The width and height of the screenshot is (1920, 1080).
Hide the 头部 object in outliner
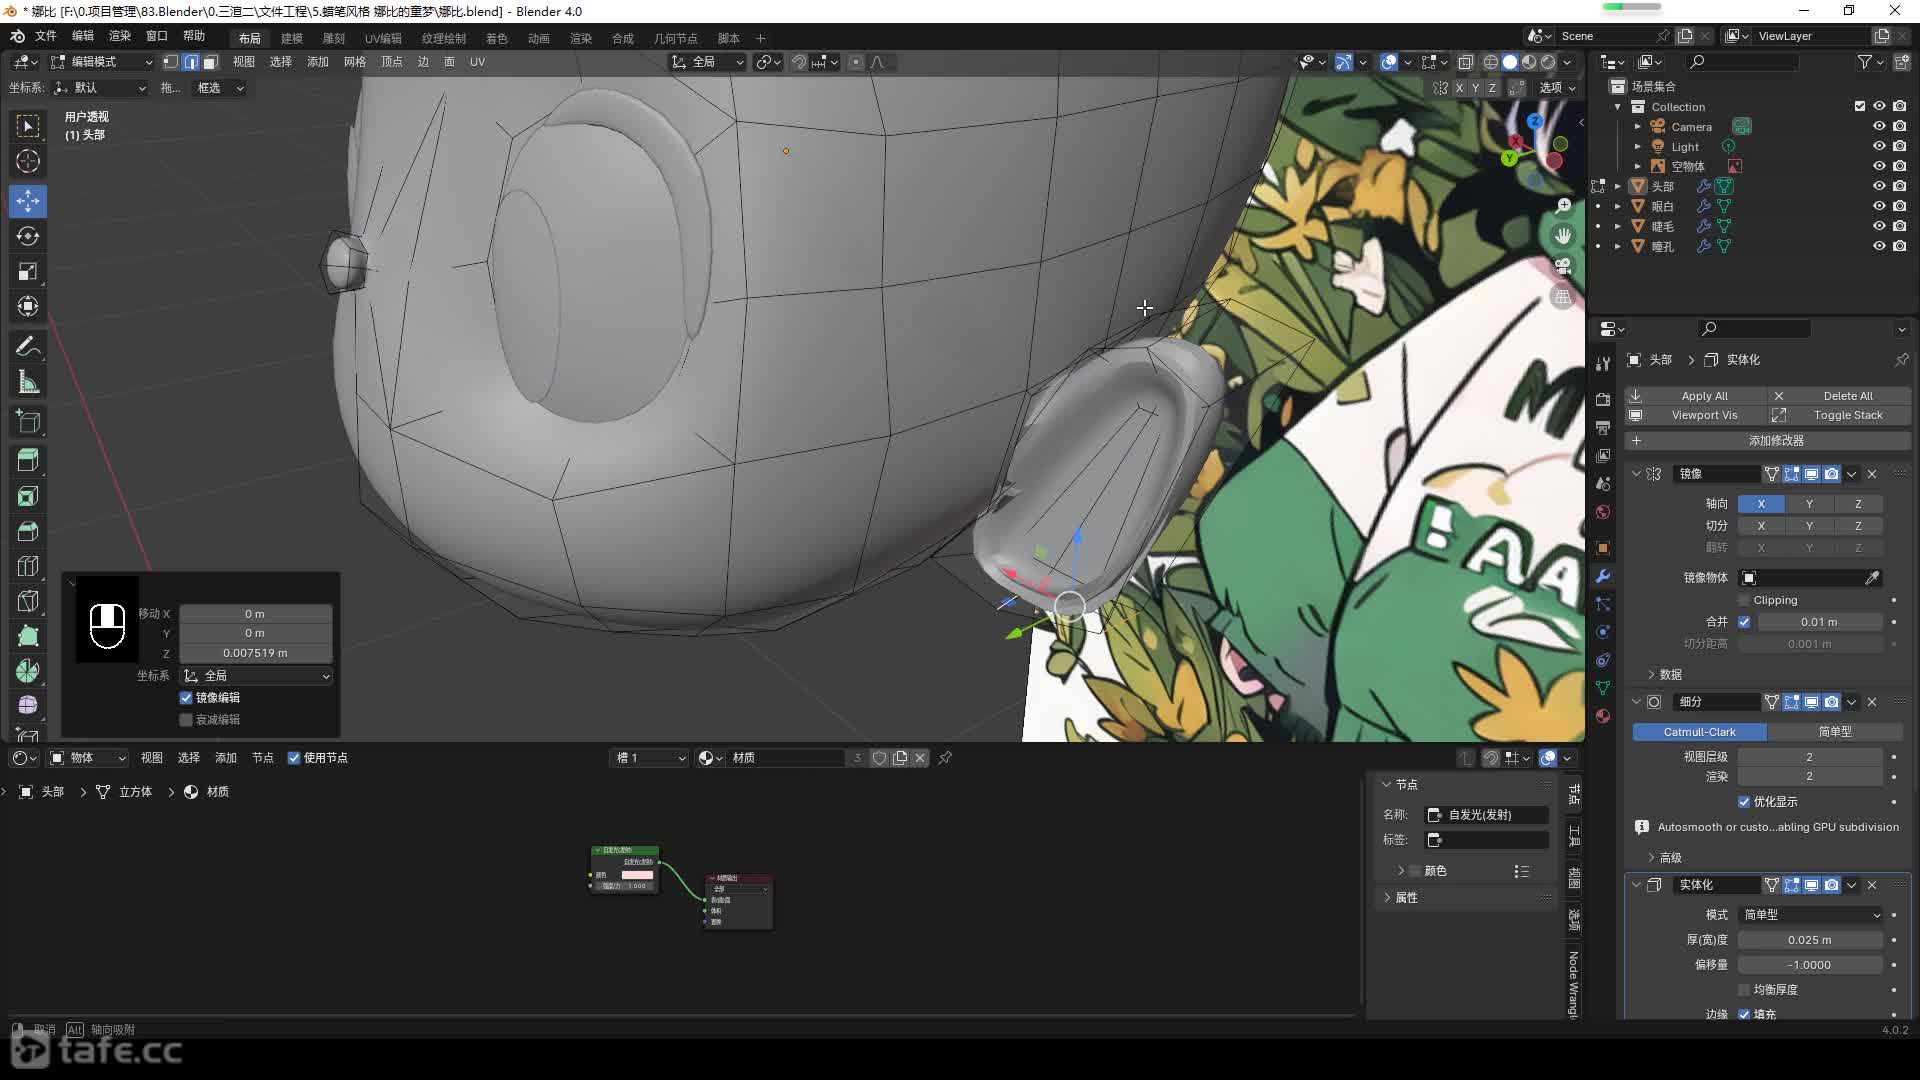click(x=1879, y=186)
